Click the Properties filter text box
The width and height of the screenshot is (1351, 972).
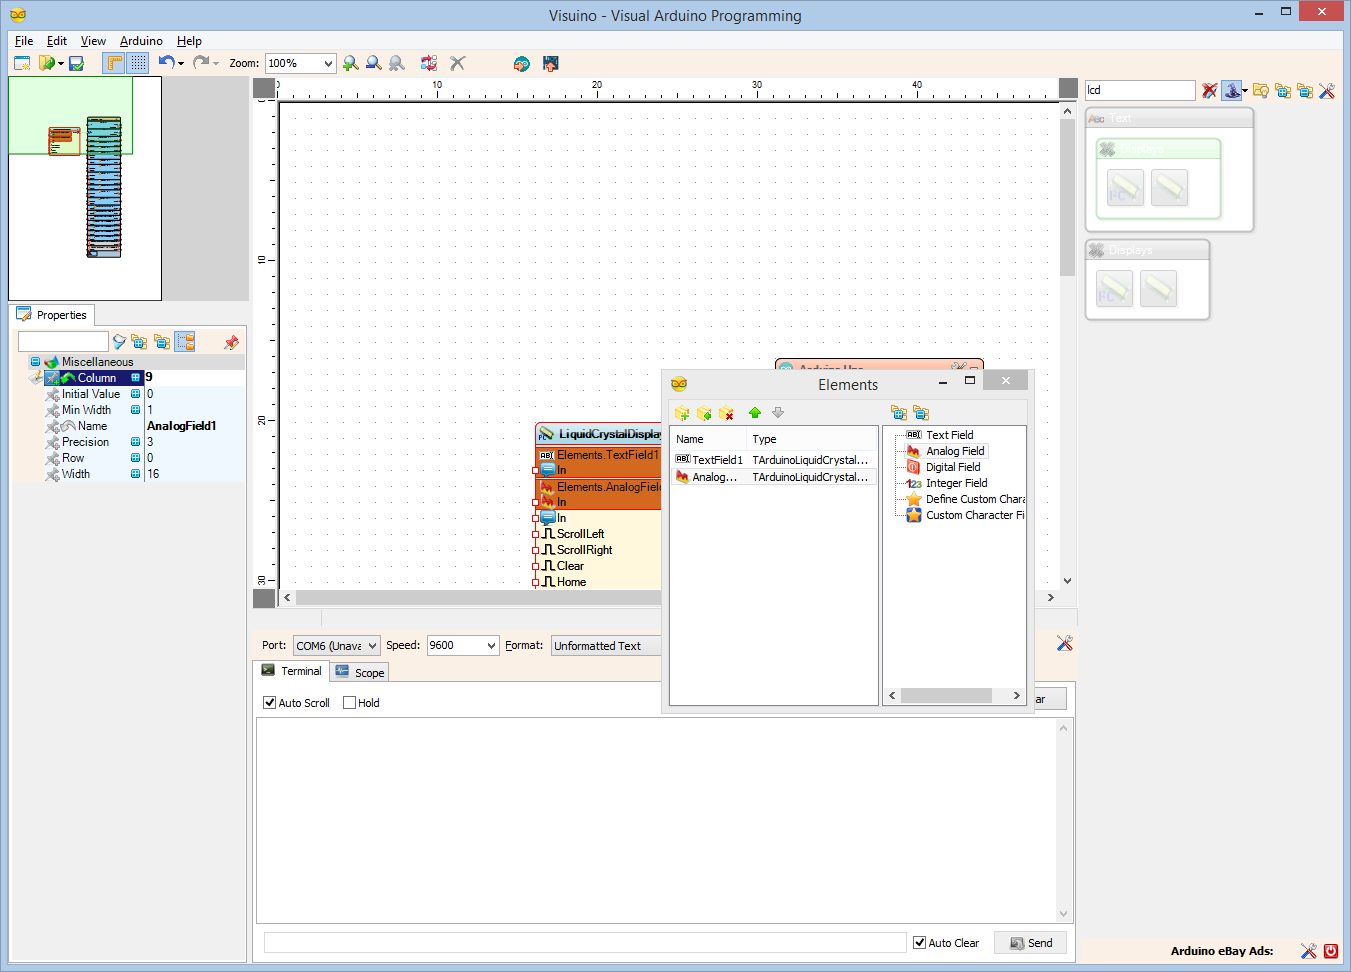62,342
